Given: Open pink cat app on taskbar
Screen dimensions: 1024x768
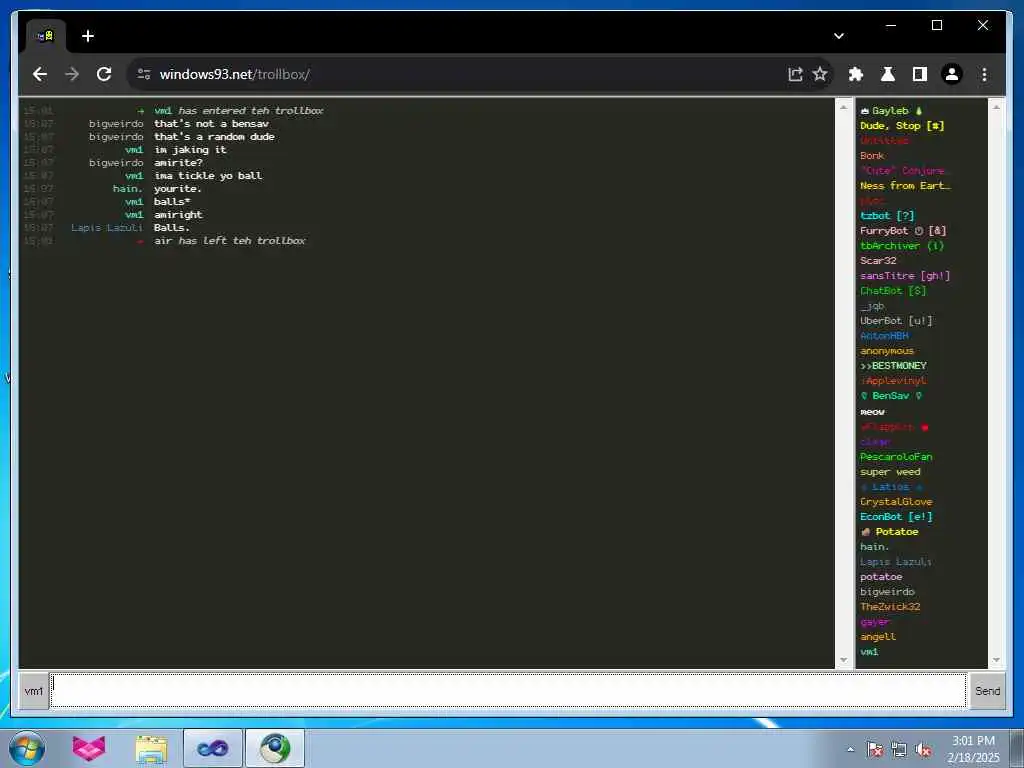Looking at the screenshot, I should click(89, 748).
